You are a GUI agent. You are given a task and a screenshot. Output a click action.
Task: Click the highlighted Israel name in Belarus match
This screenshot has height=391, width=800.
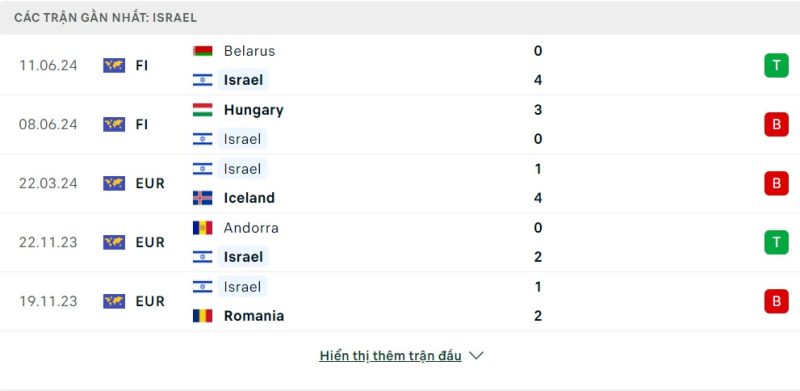pos(243,80)
